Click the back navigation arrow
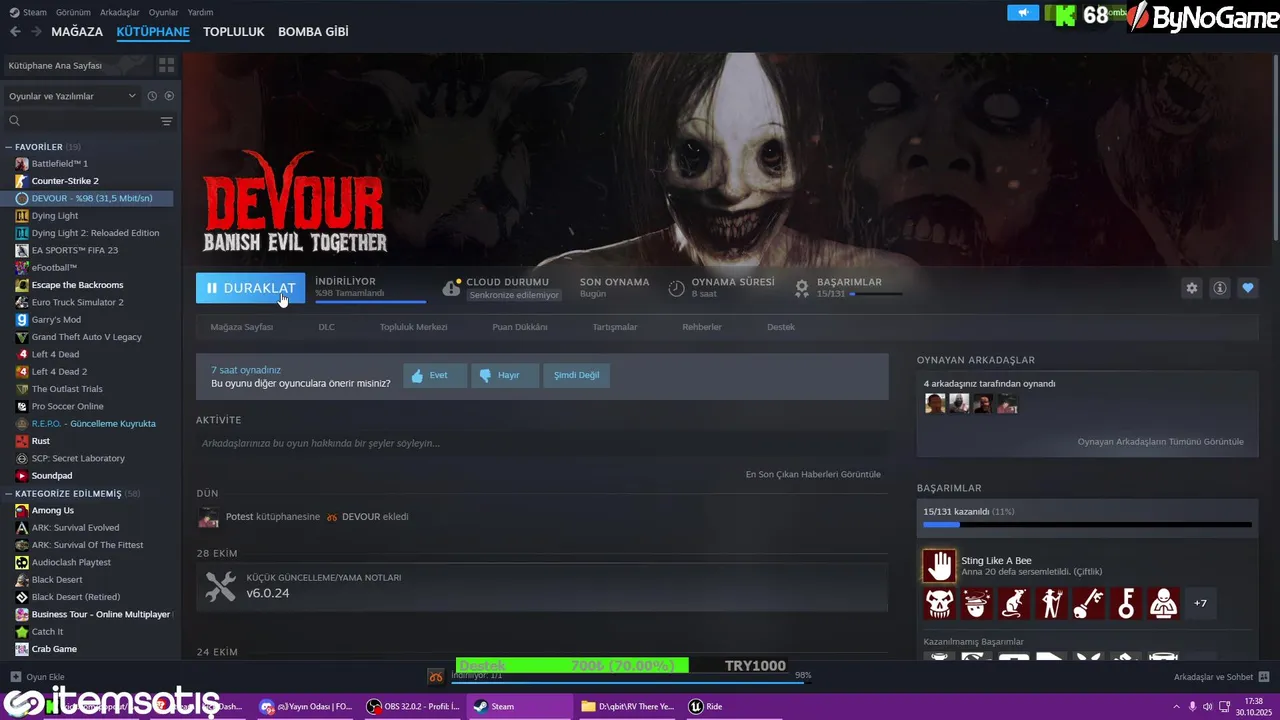 [15, 32]
